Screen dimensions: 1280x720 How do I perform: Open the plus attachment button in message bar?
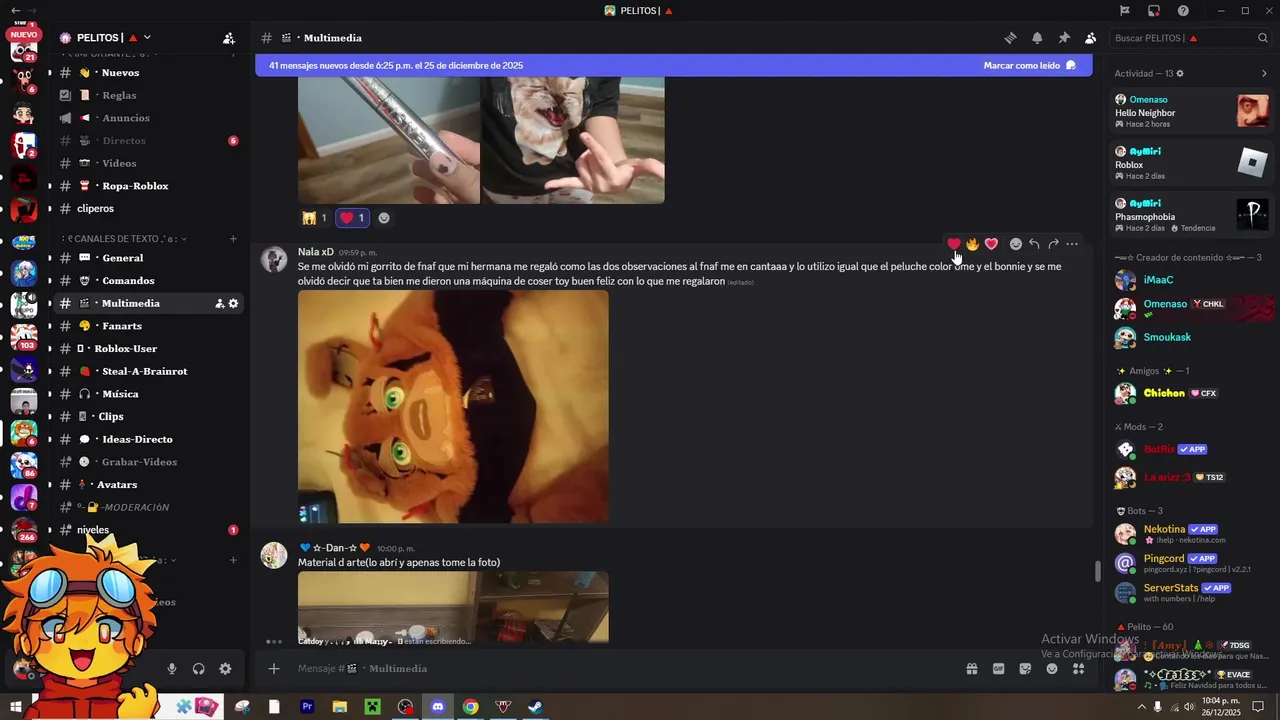point(274,669)
